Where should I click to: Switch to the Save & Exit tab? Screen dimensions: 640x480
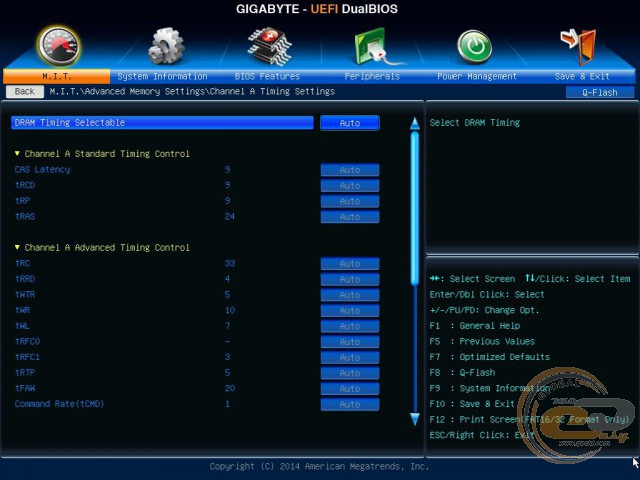click(x=582, y=76)
